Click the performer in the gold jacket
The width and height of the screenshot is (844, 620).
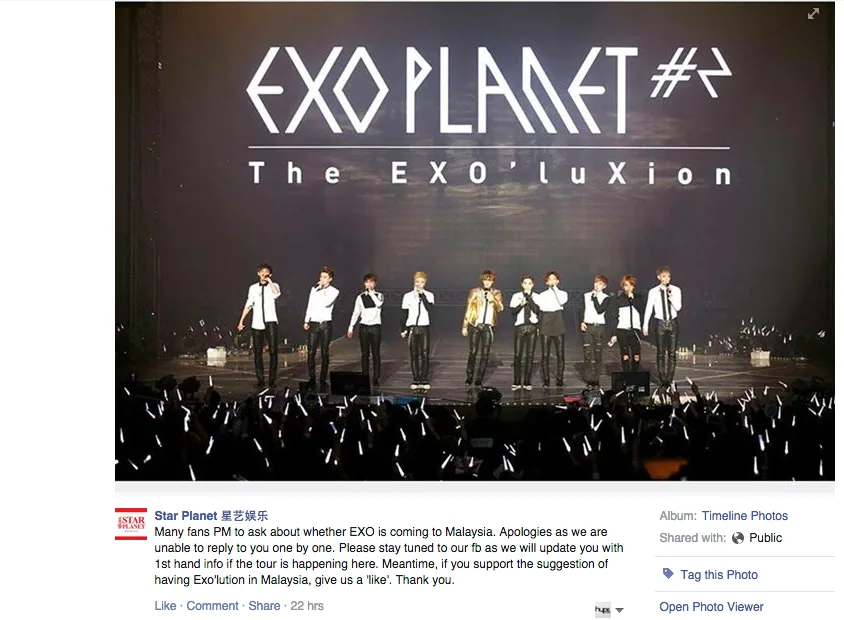[x=482, y=328]
